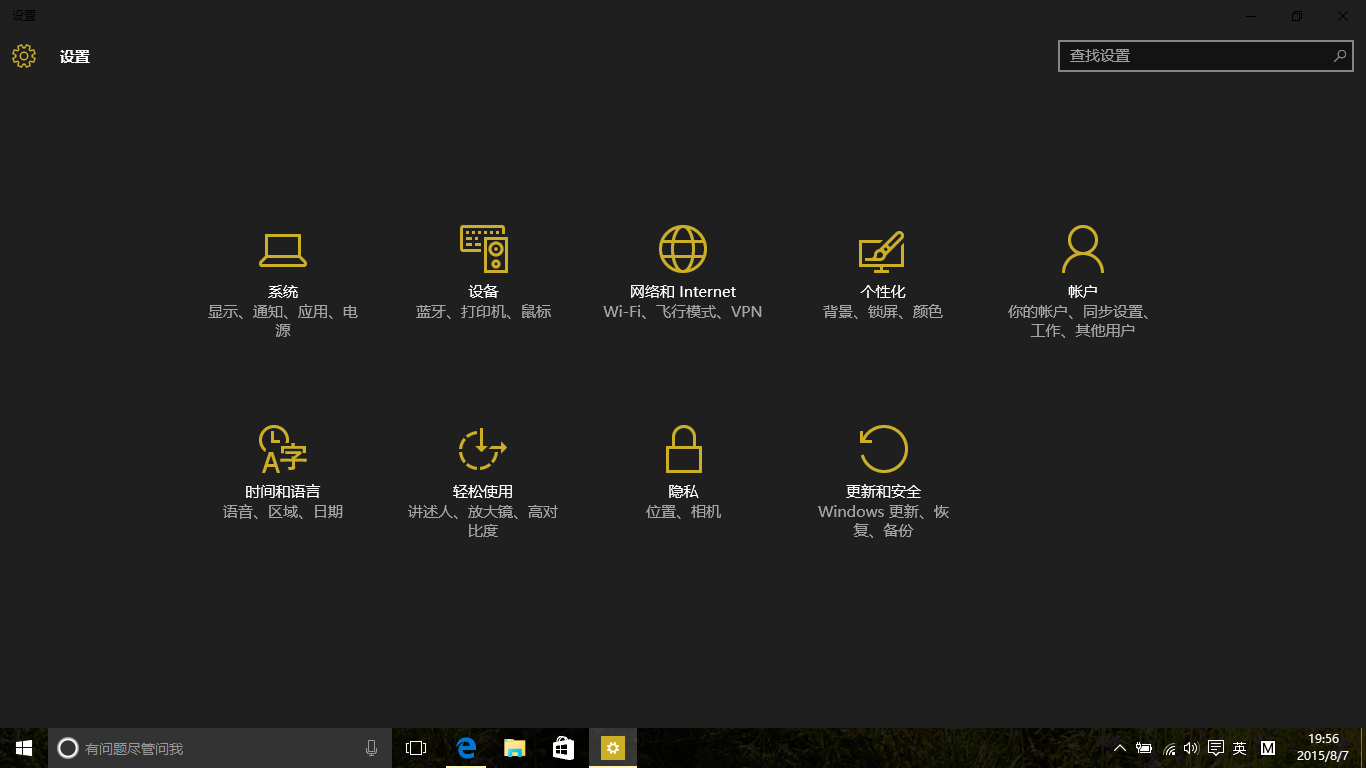The image size is (1366, 768).
Task: Open the Windows Start menu
Action: click(x=24, y=748)
